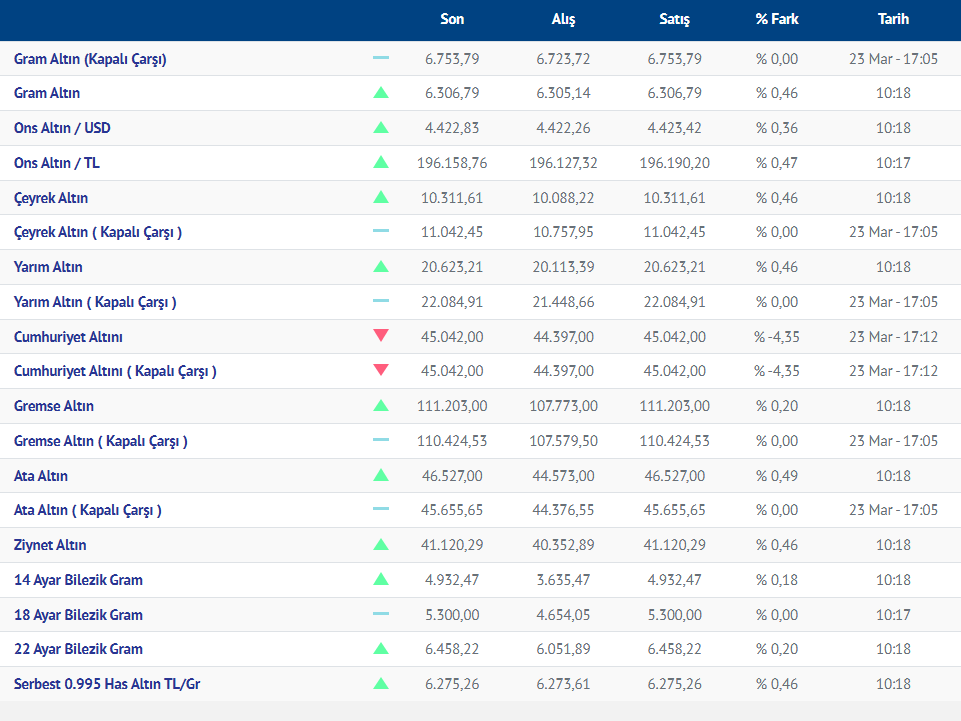The image size is (961, 721).
Task: Click the green up arrow beside Ziynet Altın
Action: coord(380,545)
